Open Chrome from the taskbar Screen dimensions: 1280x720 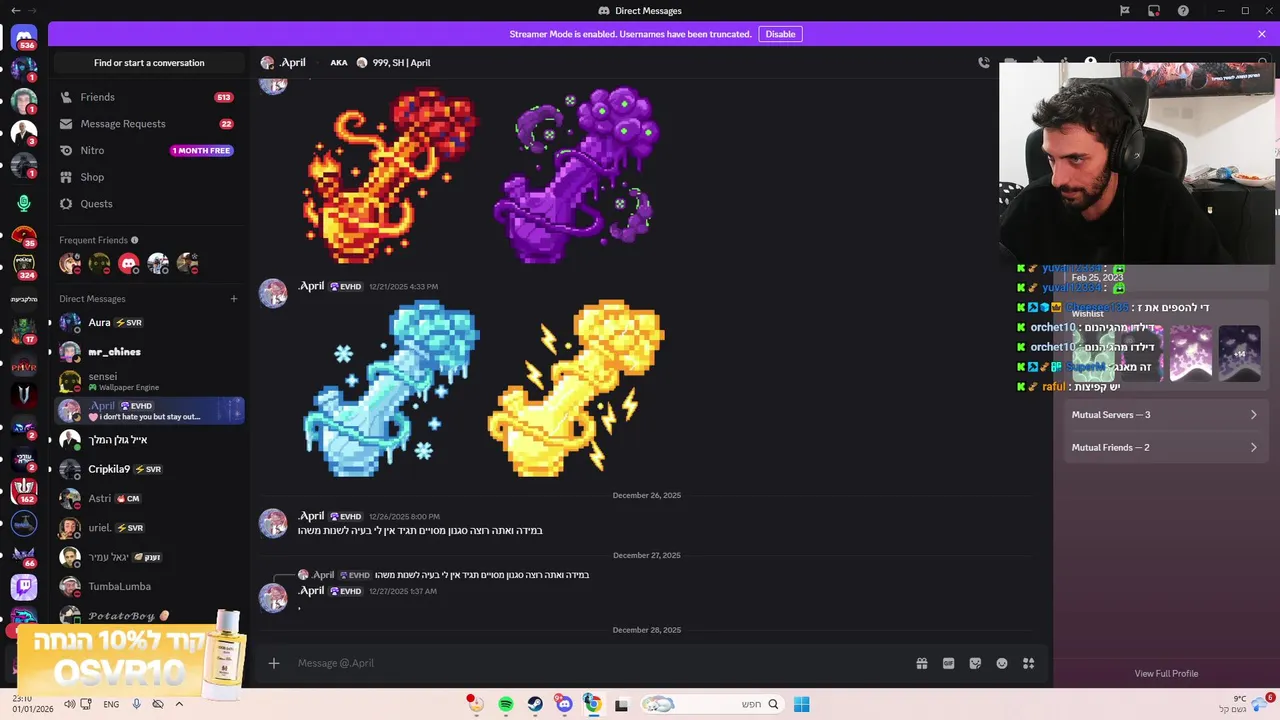point(593,704)
